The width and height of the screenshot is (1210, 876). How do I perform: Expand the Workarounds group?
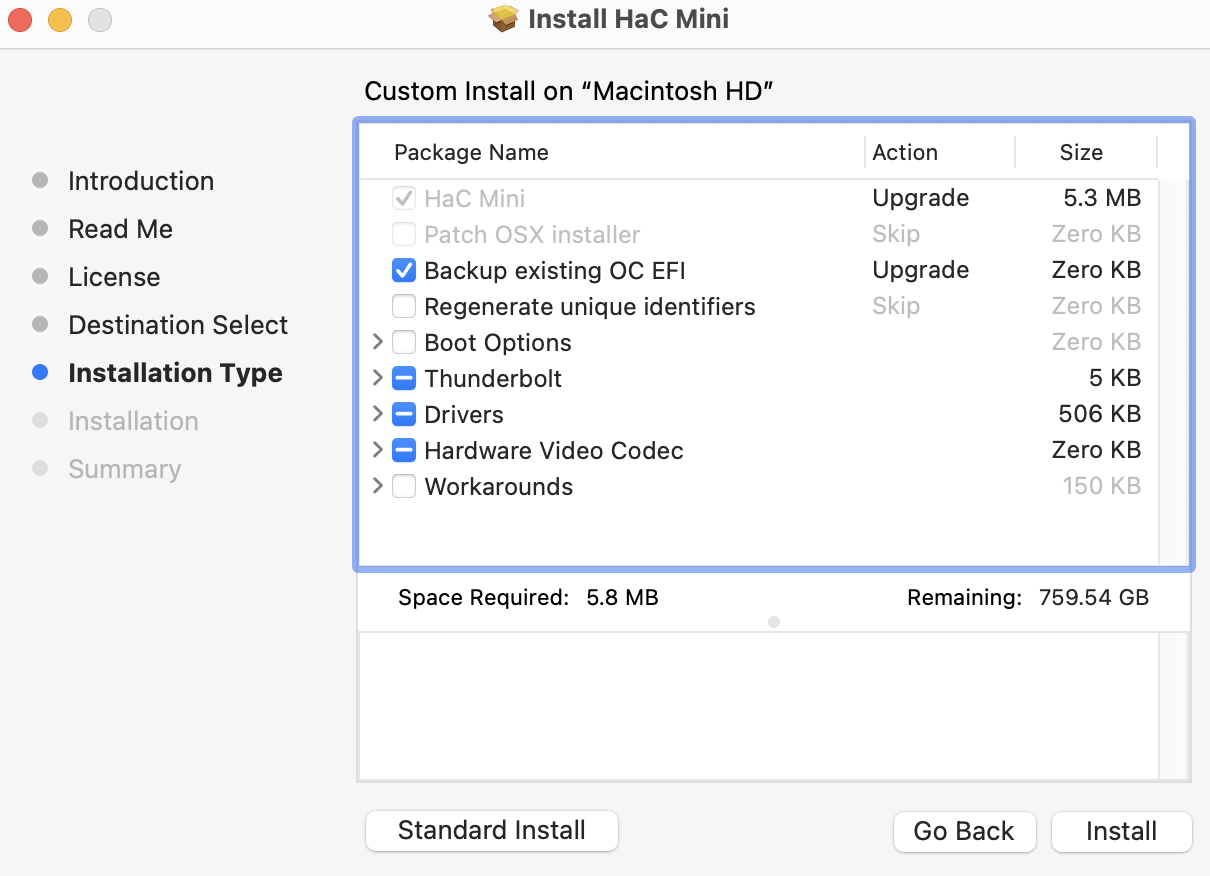[x=377, y=486]
